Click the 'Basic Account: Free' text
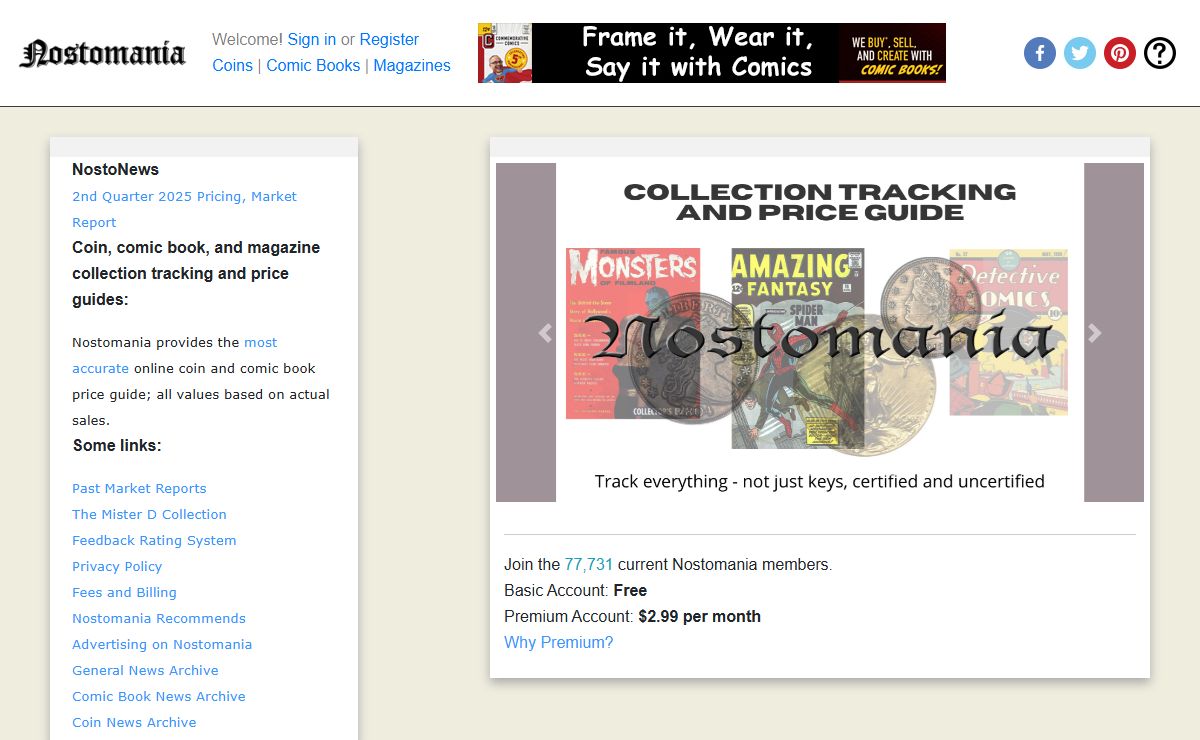Viewport: 1200px width, 740px height. (576, 590)
